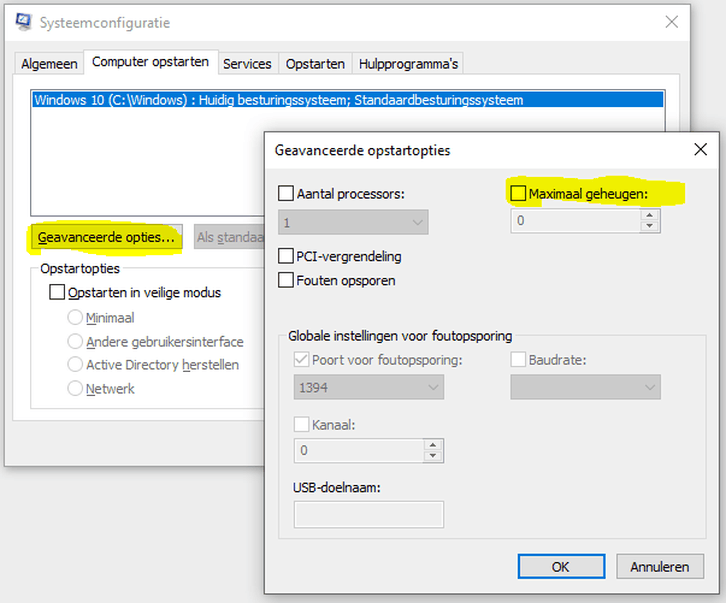The height and width of the screenshot is (603, 726).
Task: Increase Kanaal value with up arrow
Action: click(433, 445)
